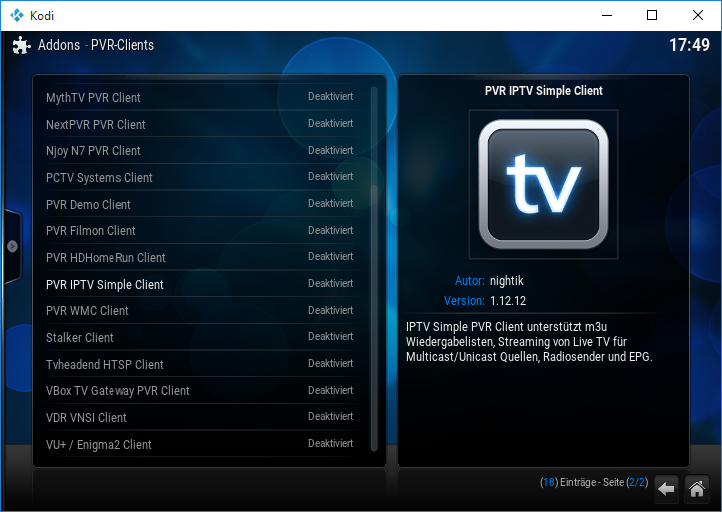Image resolution: width=722 pixels, height=512 pixels.
Task: Click the PVR IPTV Simple Client thumbnail
Action: coord(543,184)
